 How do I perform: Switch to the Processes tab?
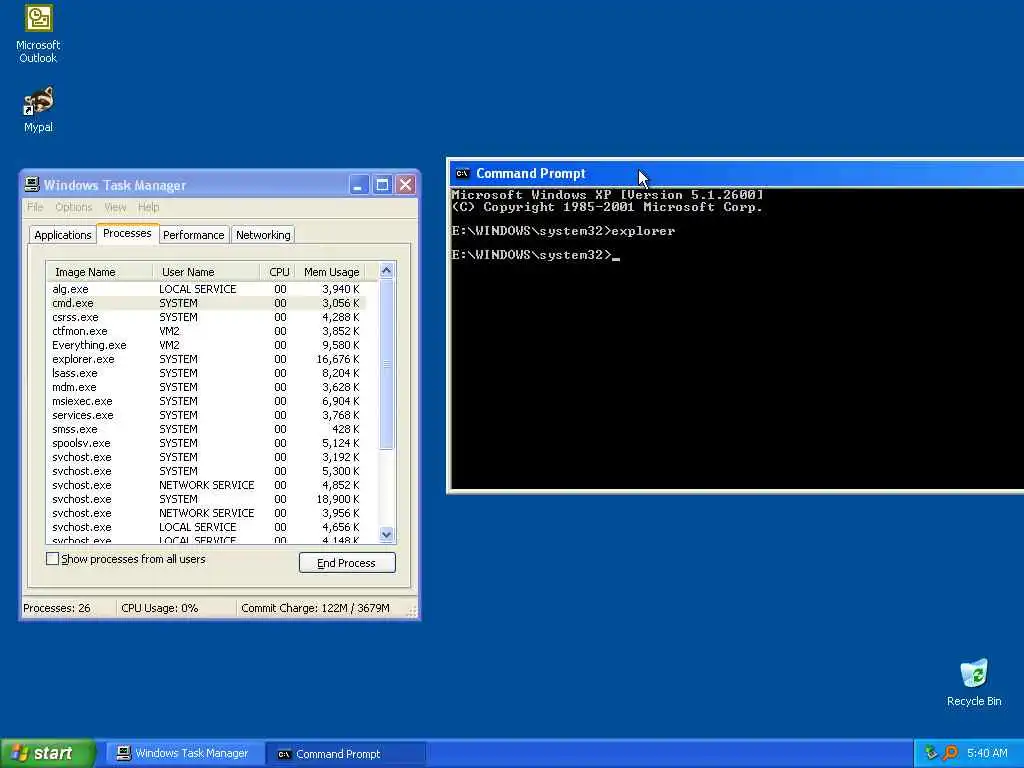(x=127, y=233)
